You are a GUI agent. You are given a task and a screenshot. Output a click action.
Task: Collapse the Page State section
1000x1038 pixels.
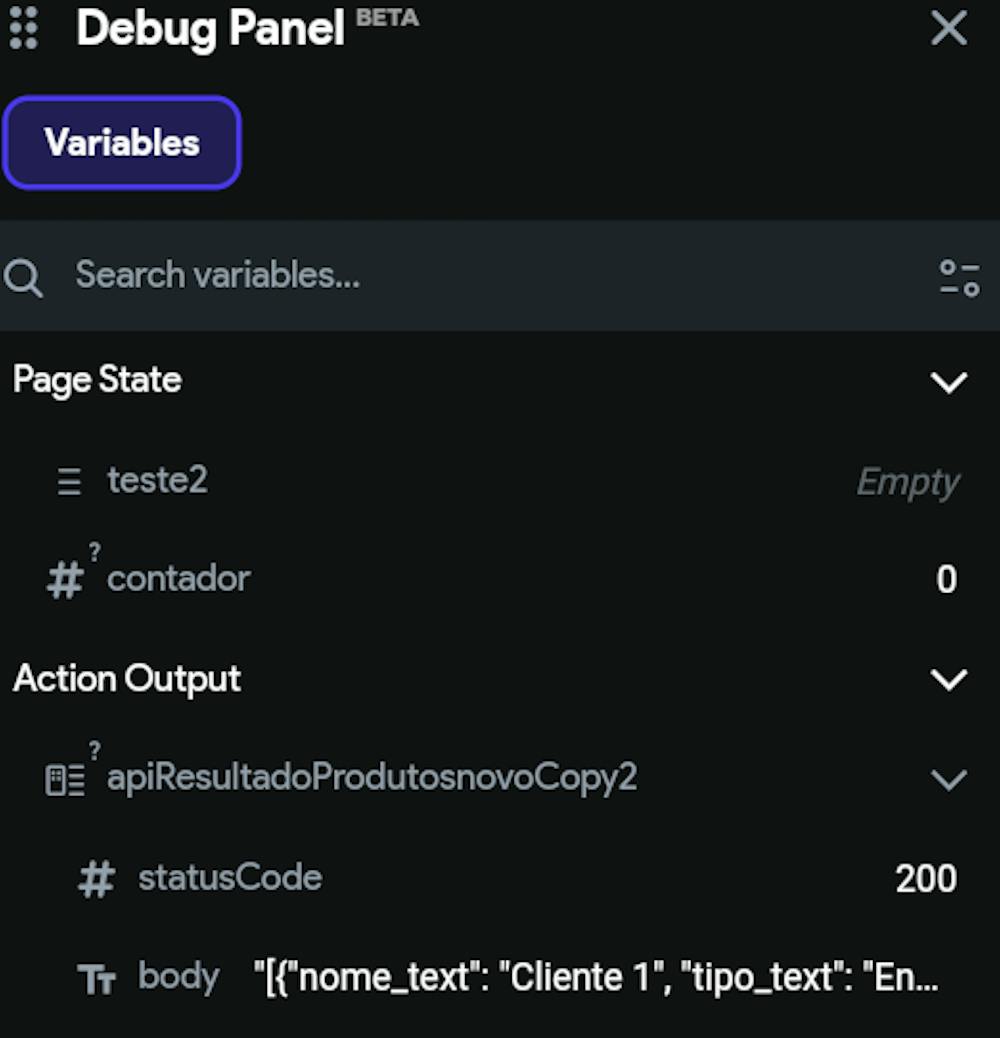pyautogui.click(x=948, y=382)
